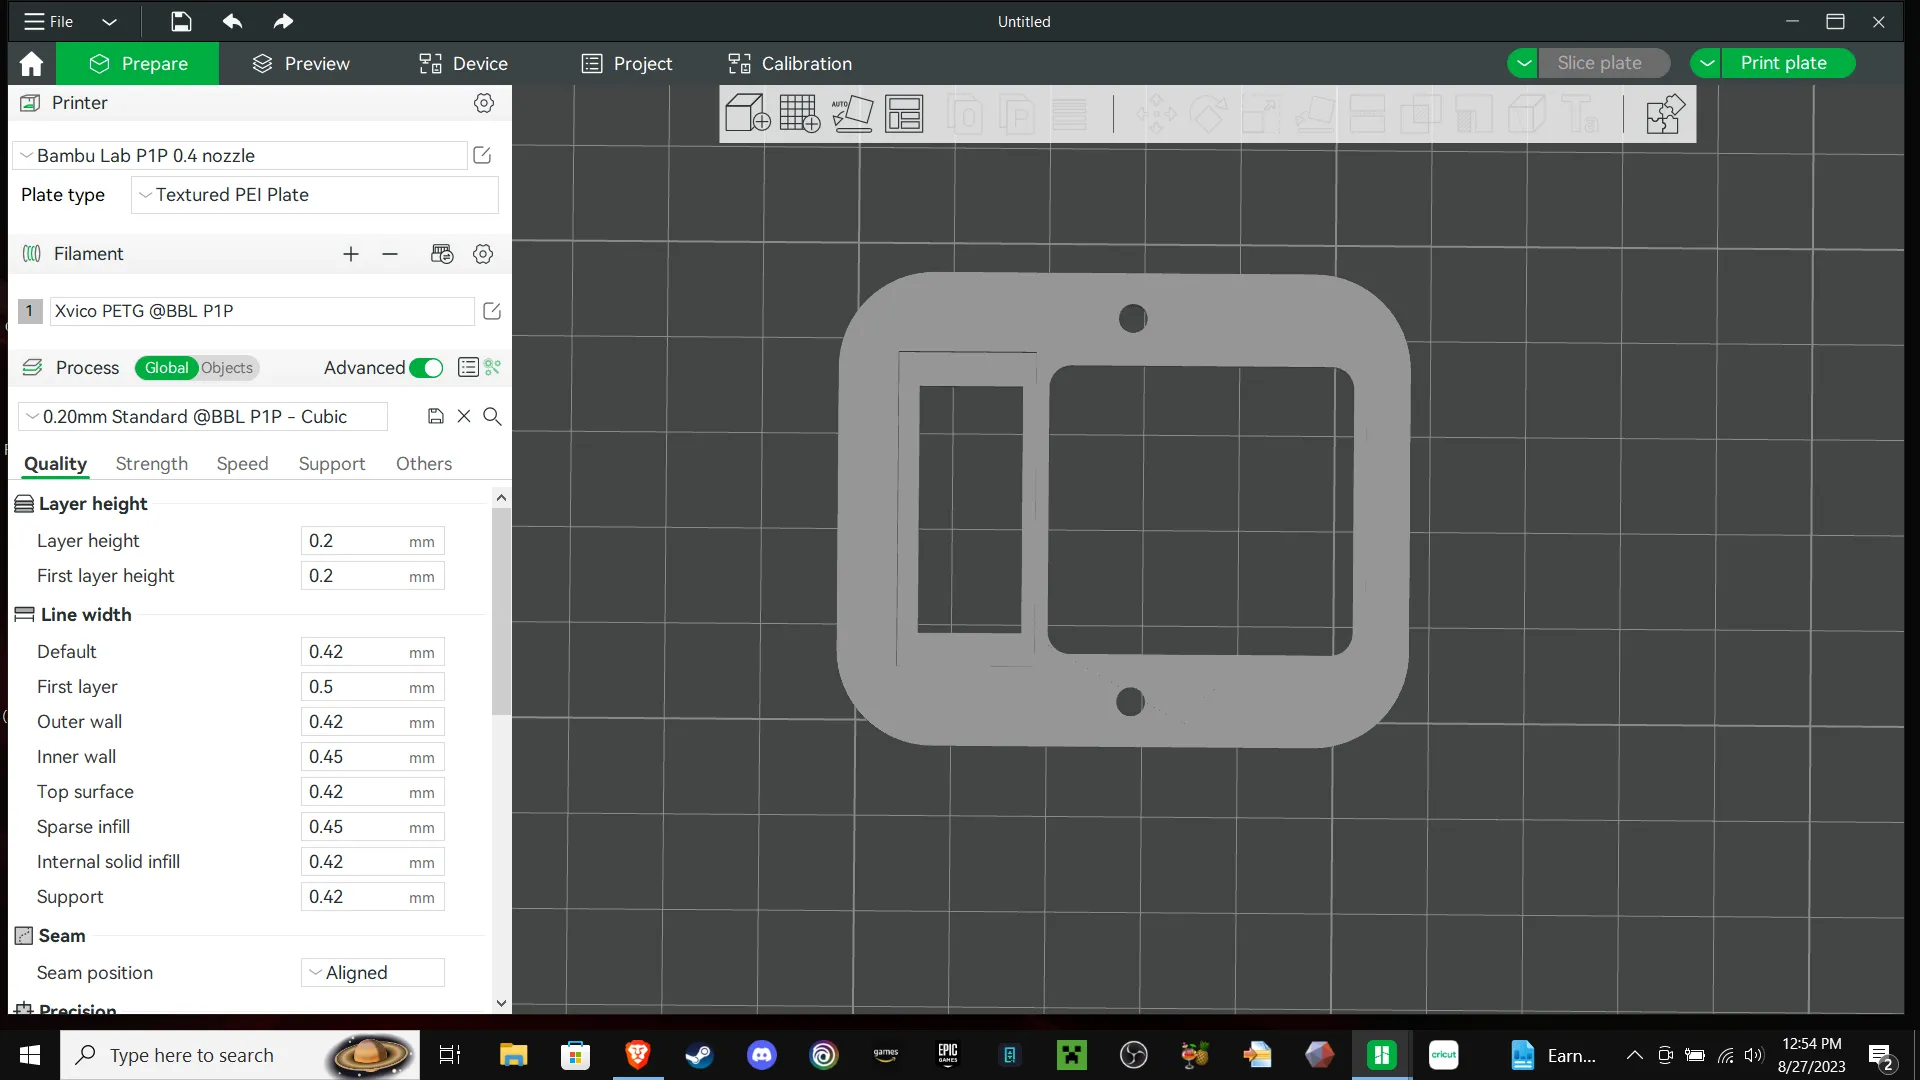Click the Print plate button
1920x1080 pixels.
1787,62
